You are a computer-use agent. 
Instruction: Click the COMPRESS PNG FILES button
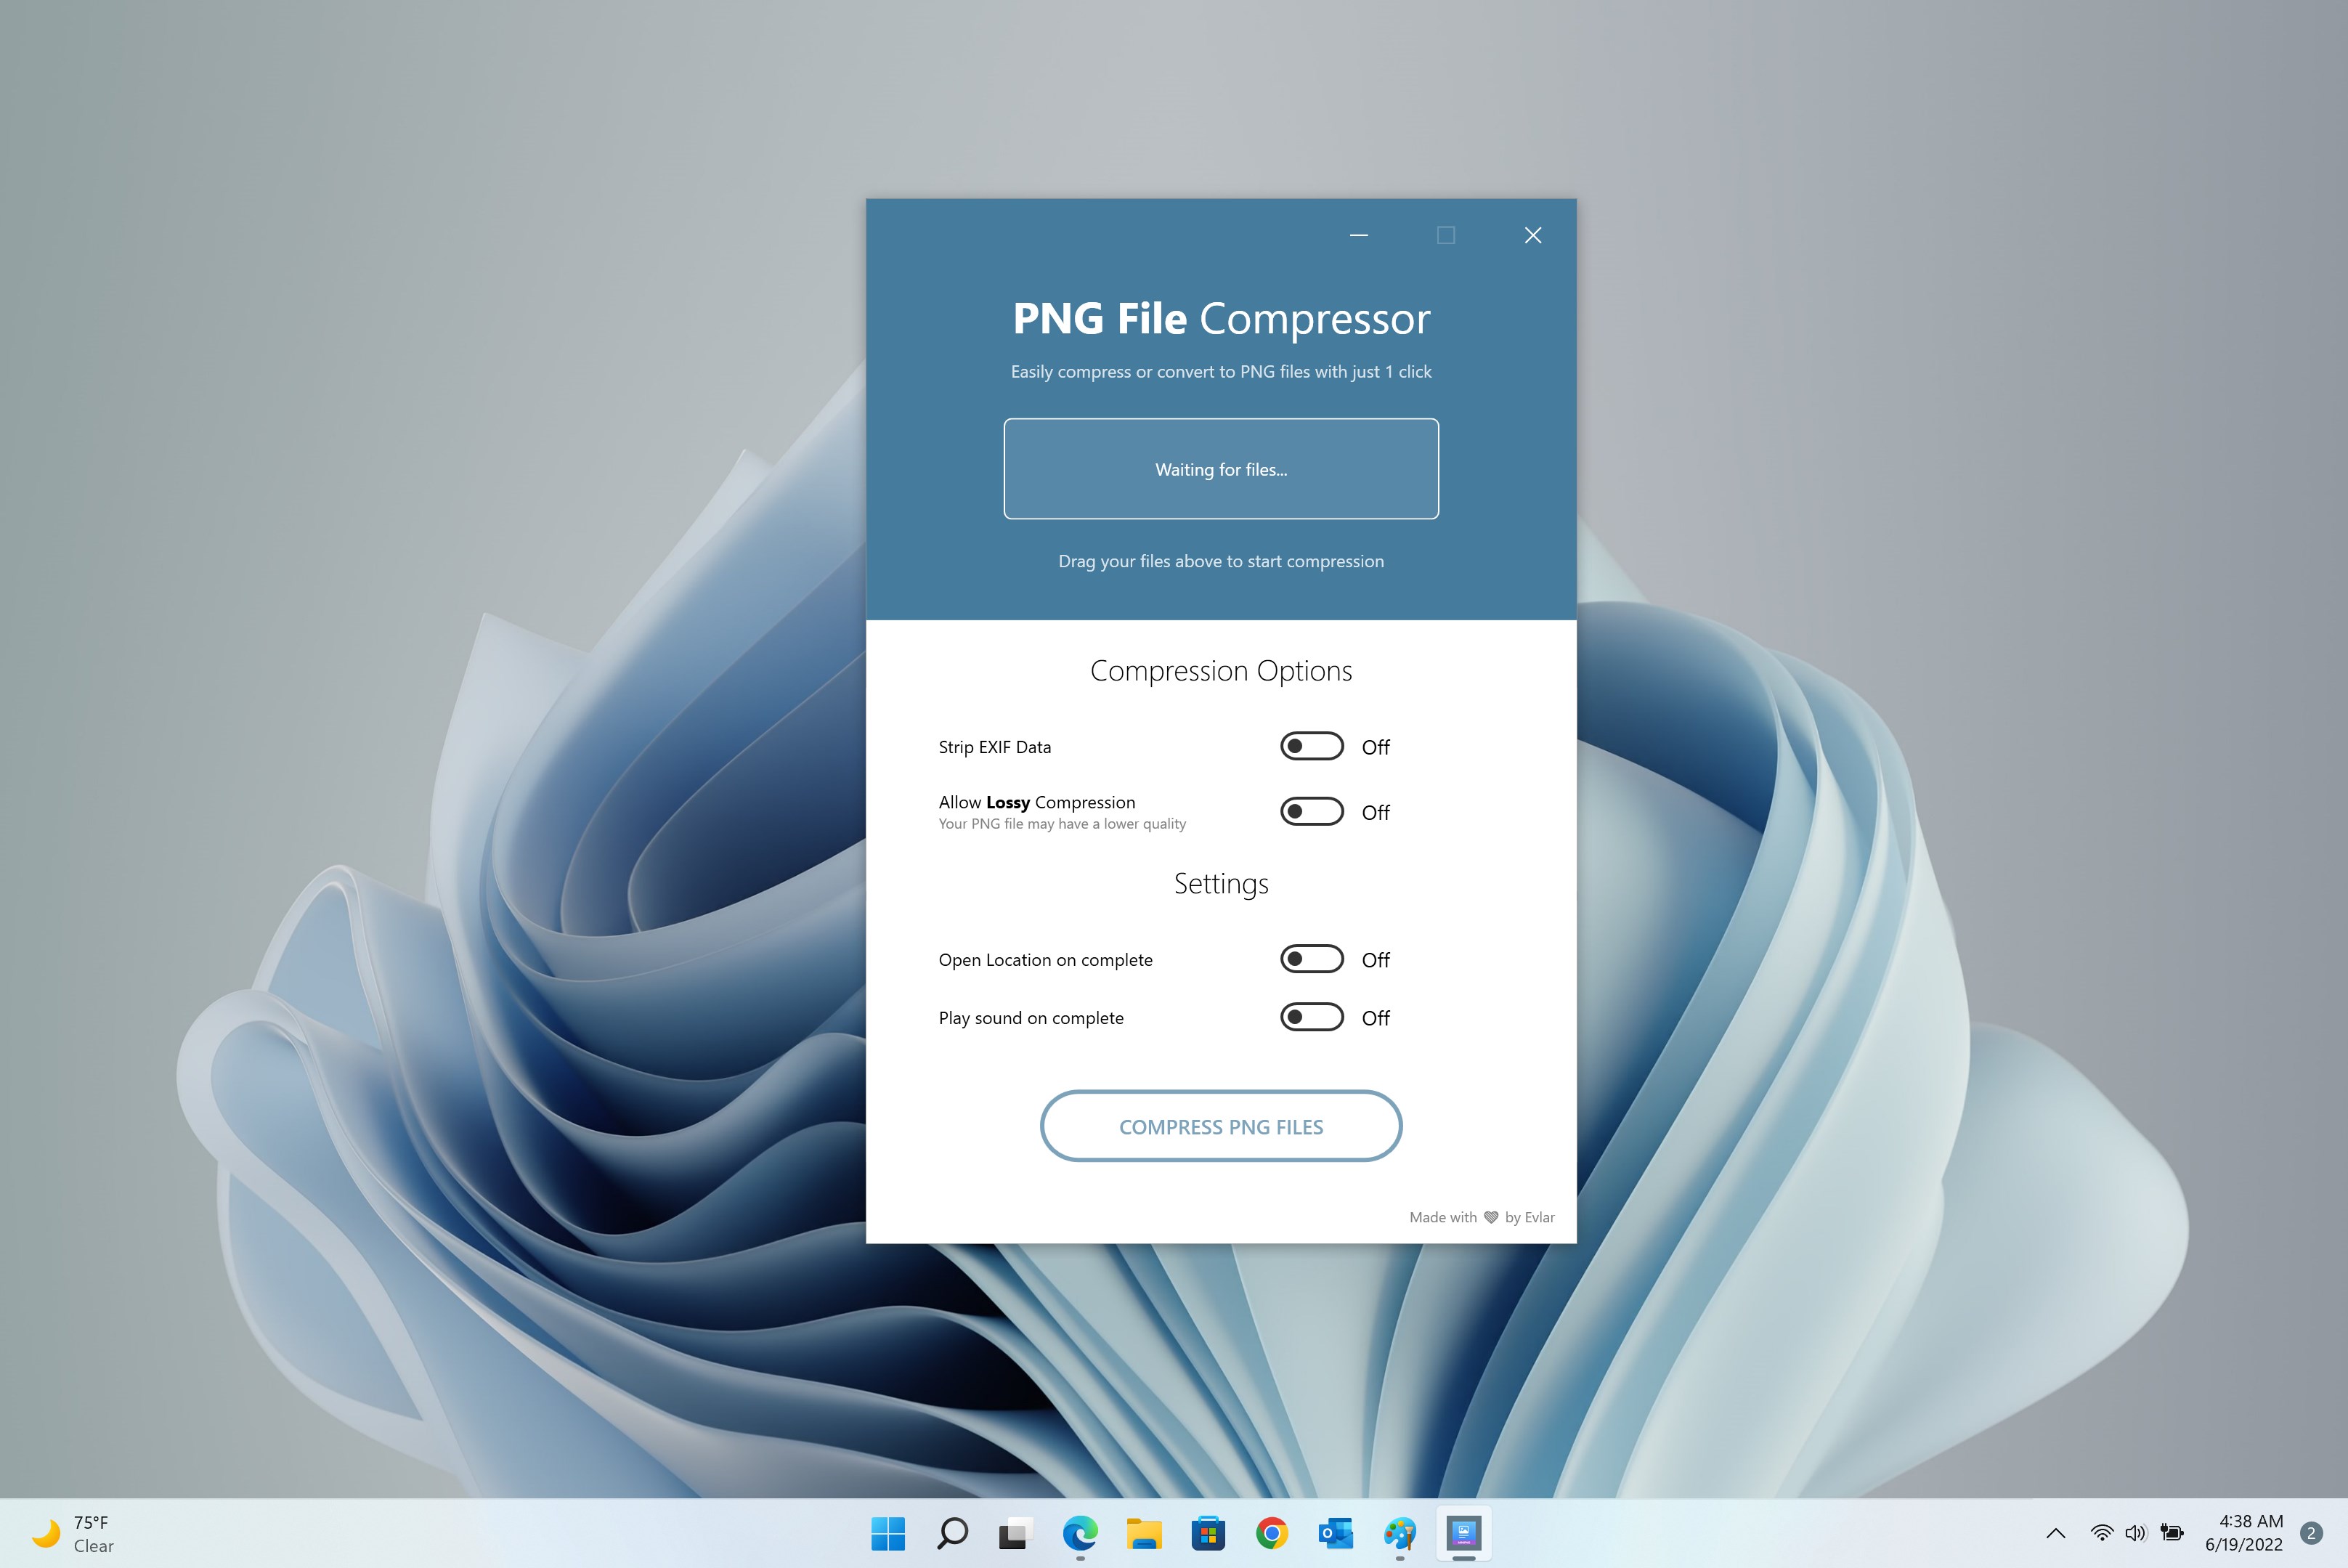(x=1220, y=1126)
